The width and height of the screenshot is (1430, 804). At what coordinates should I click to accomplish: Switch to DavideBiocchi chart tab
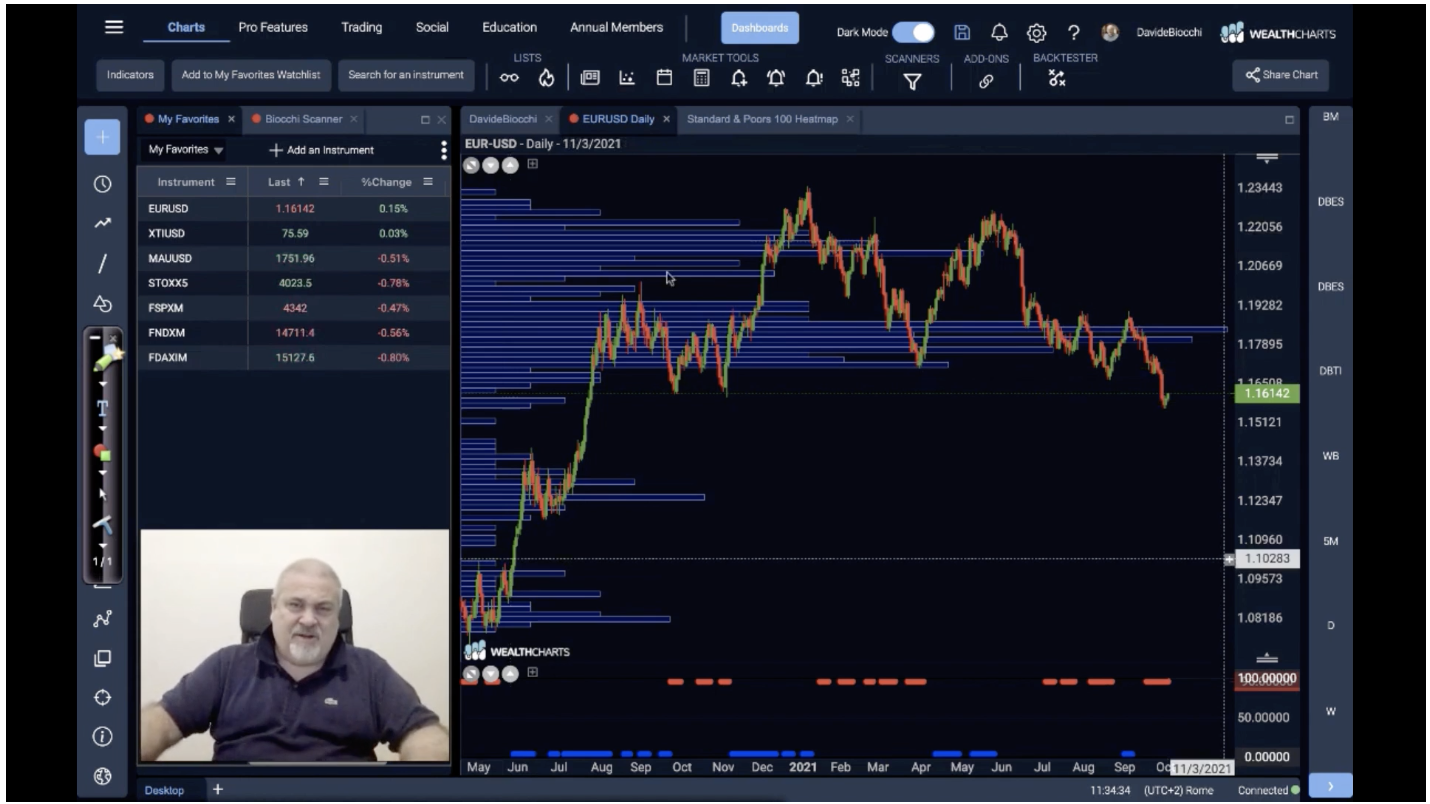502,119
